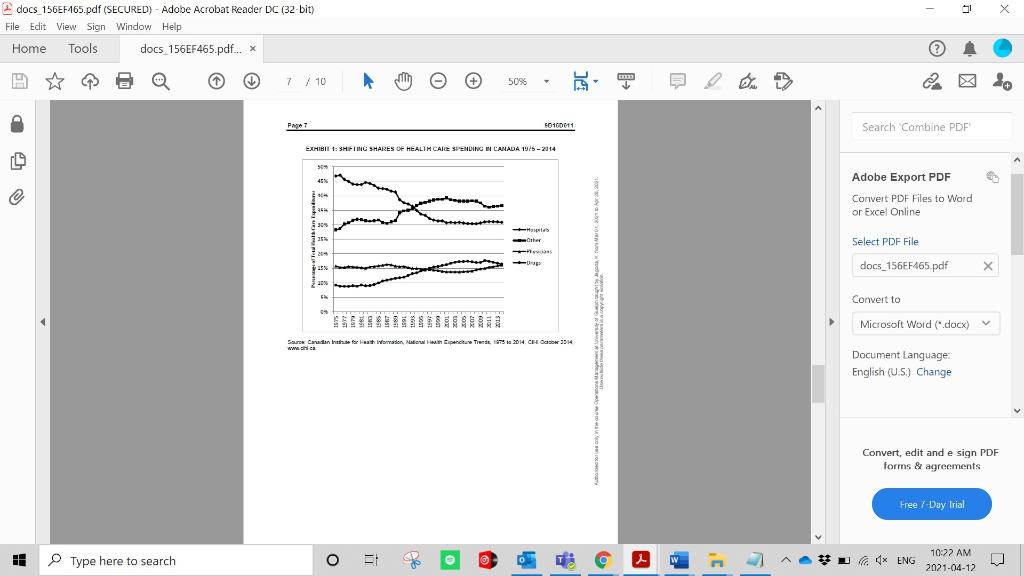Image resolution: width=1024 pixels, height=576 pixels.
Task: Collapse the right tools pane arrow
Action: (x=831, y=322)
